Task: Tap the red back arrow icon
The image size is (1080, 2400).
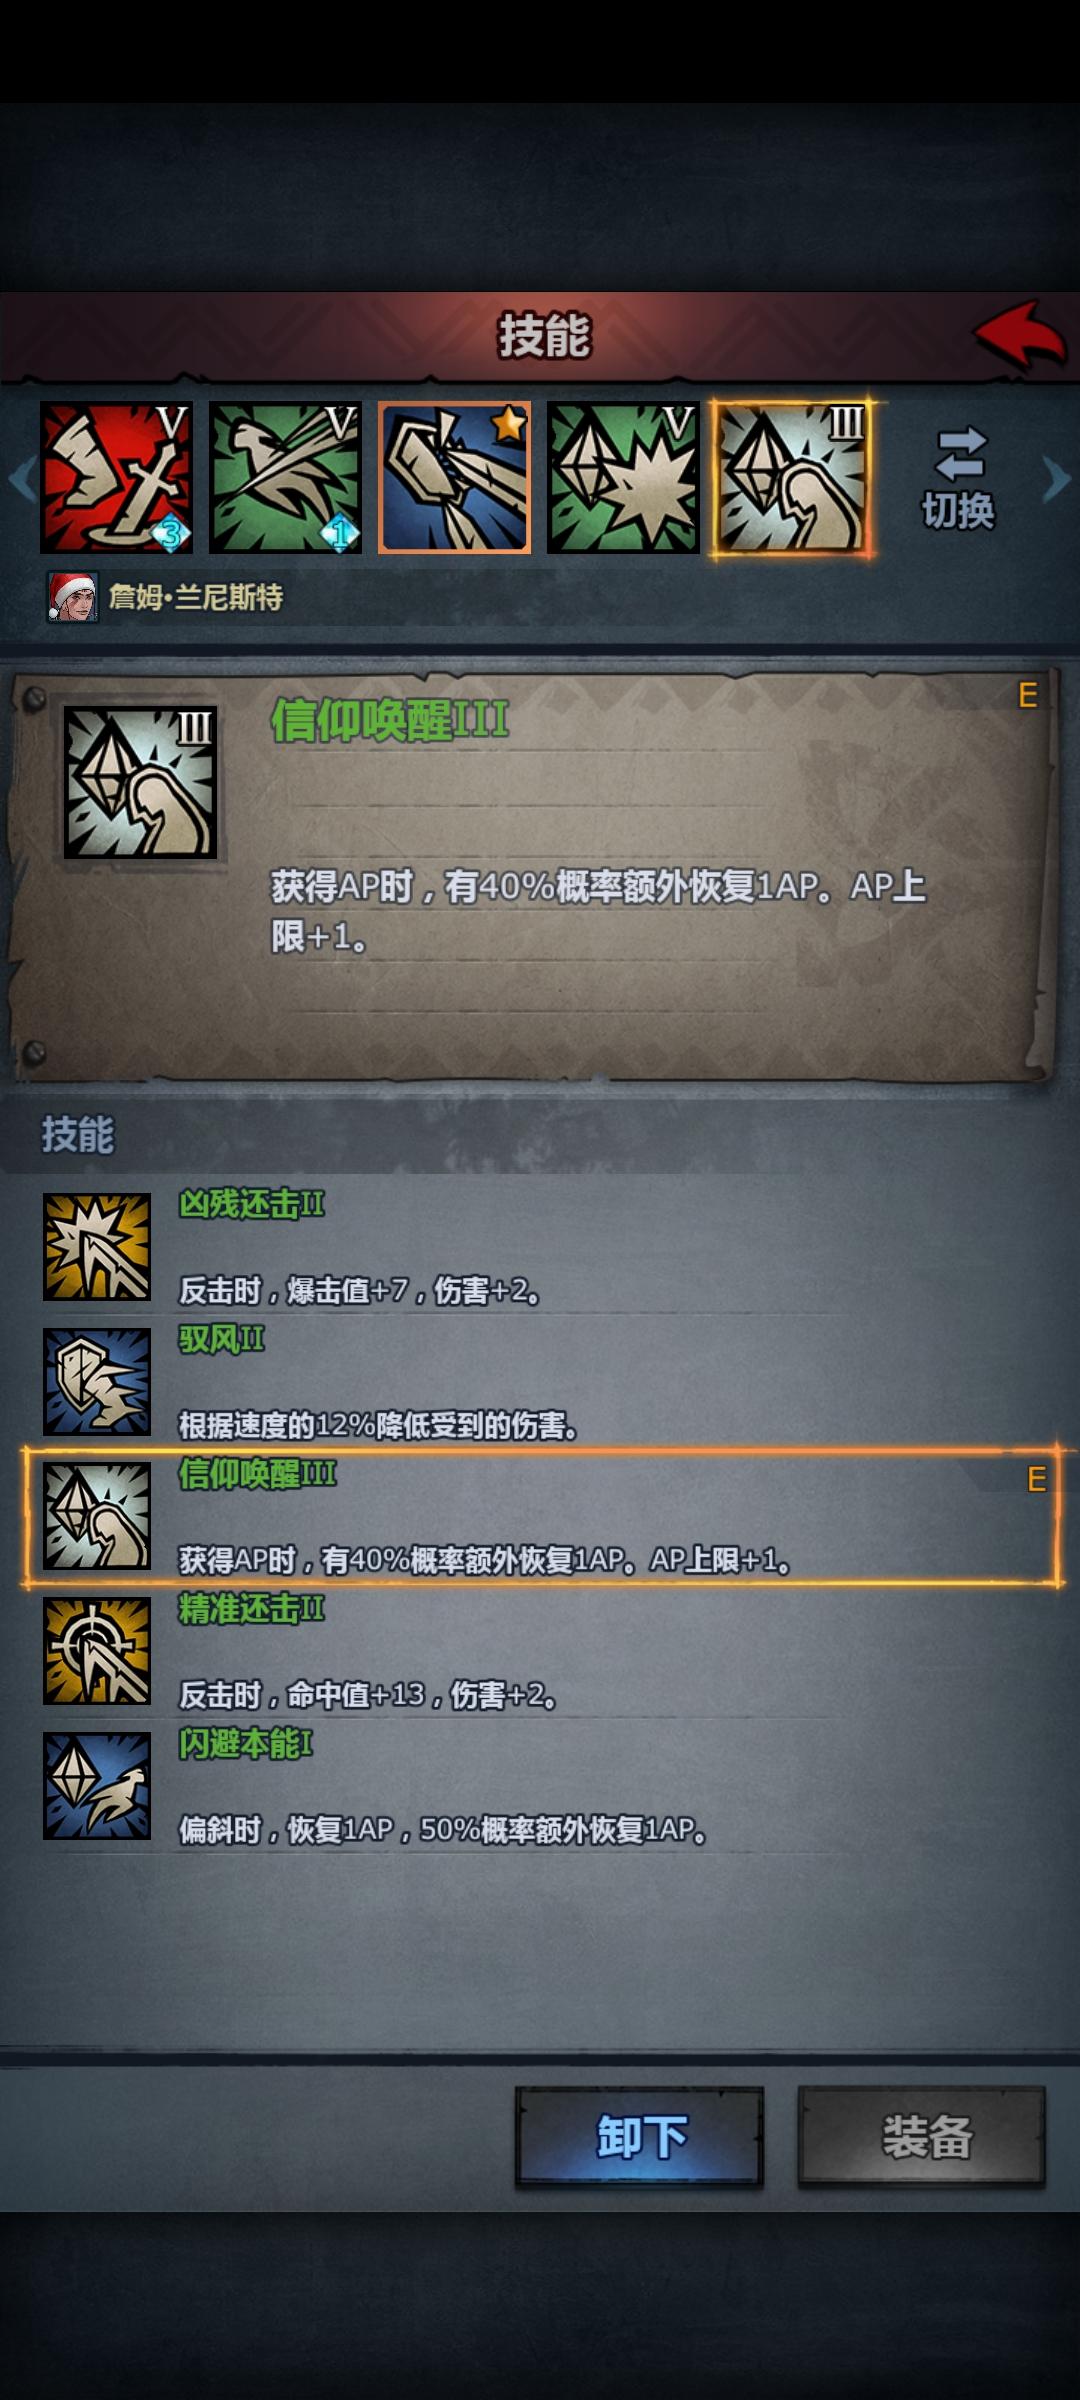Action: point(1020,336)
